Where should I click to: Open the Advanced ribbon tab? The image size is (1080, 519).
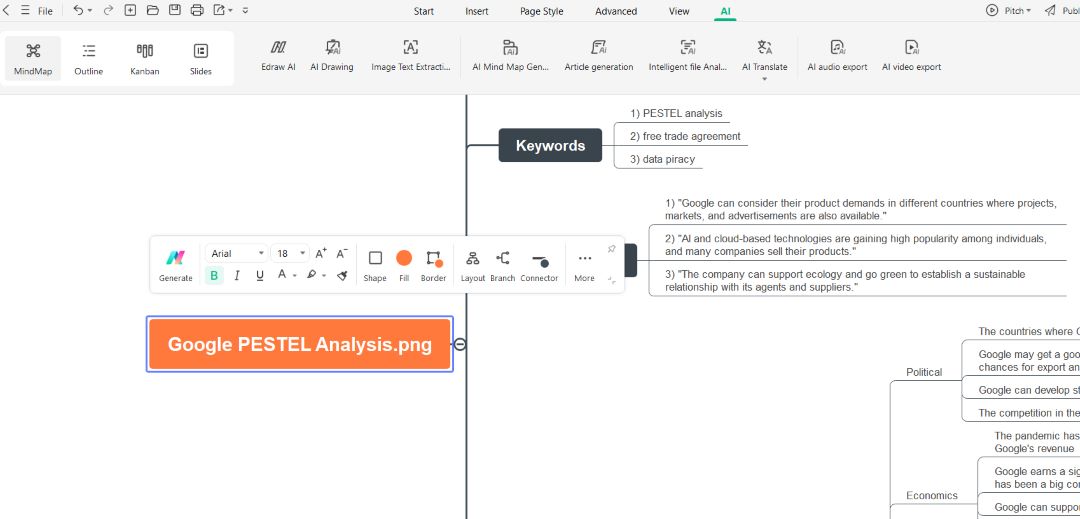[616, 11]
